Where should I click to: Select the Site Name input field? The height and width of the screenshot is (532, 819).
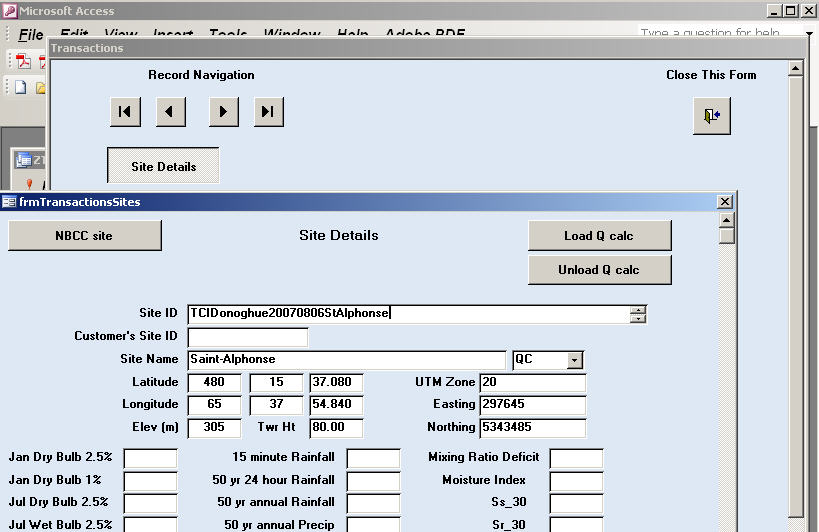tap(346, 360)
